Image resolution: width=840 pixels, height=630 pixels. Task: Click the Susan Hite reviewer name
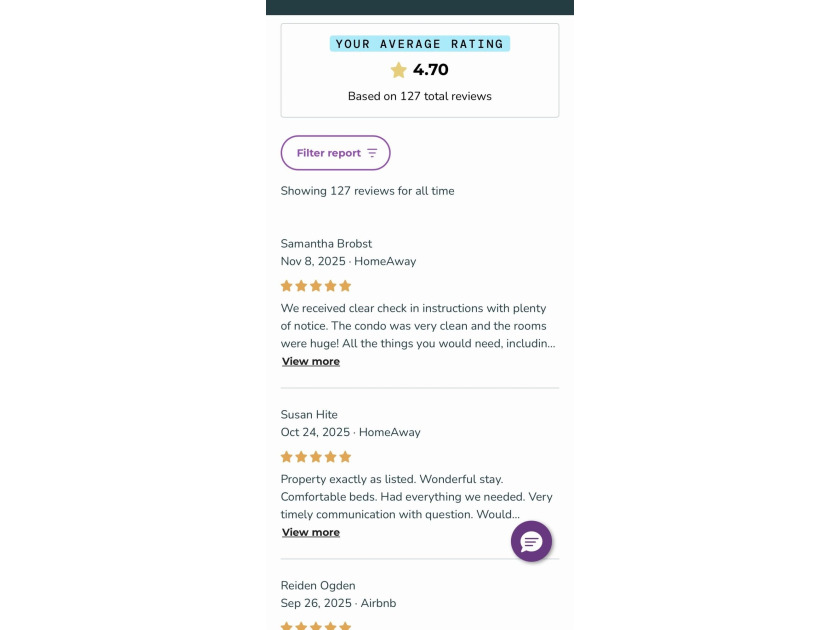[x=309, y=415]
